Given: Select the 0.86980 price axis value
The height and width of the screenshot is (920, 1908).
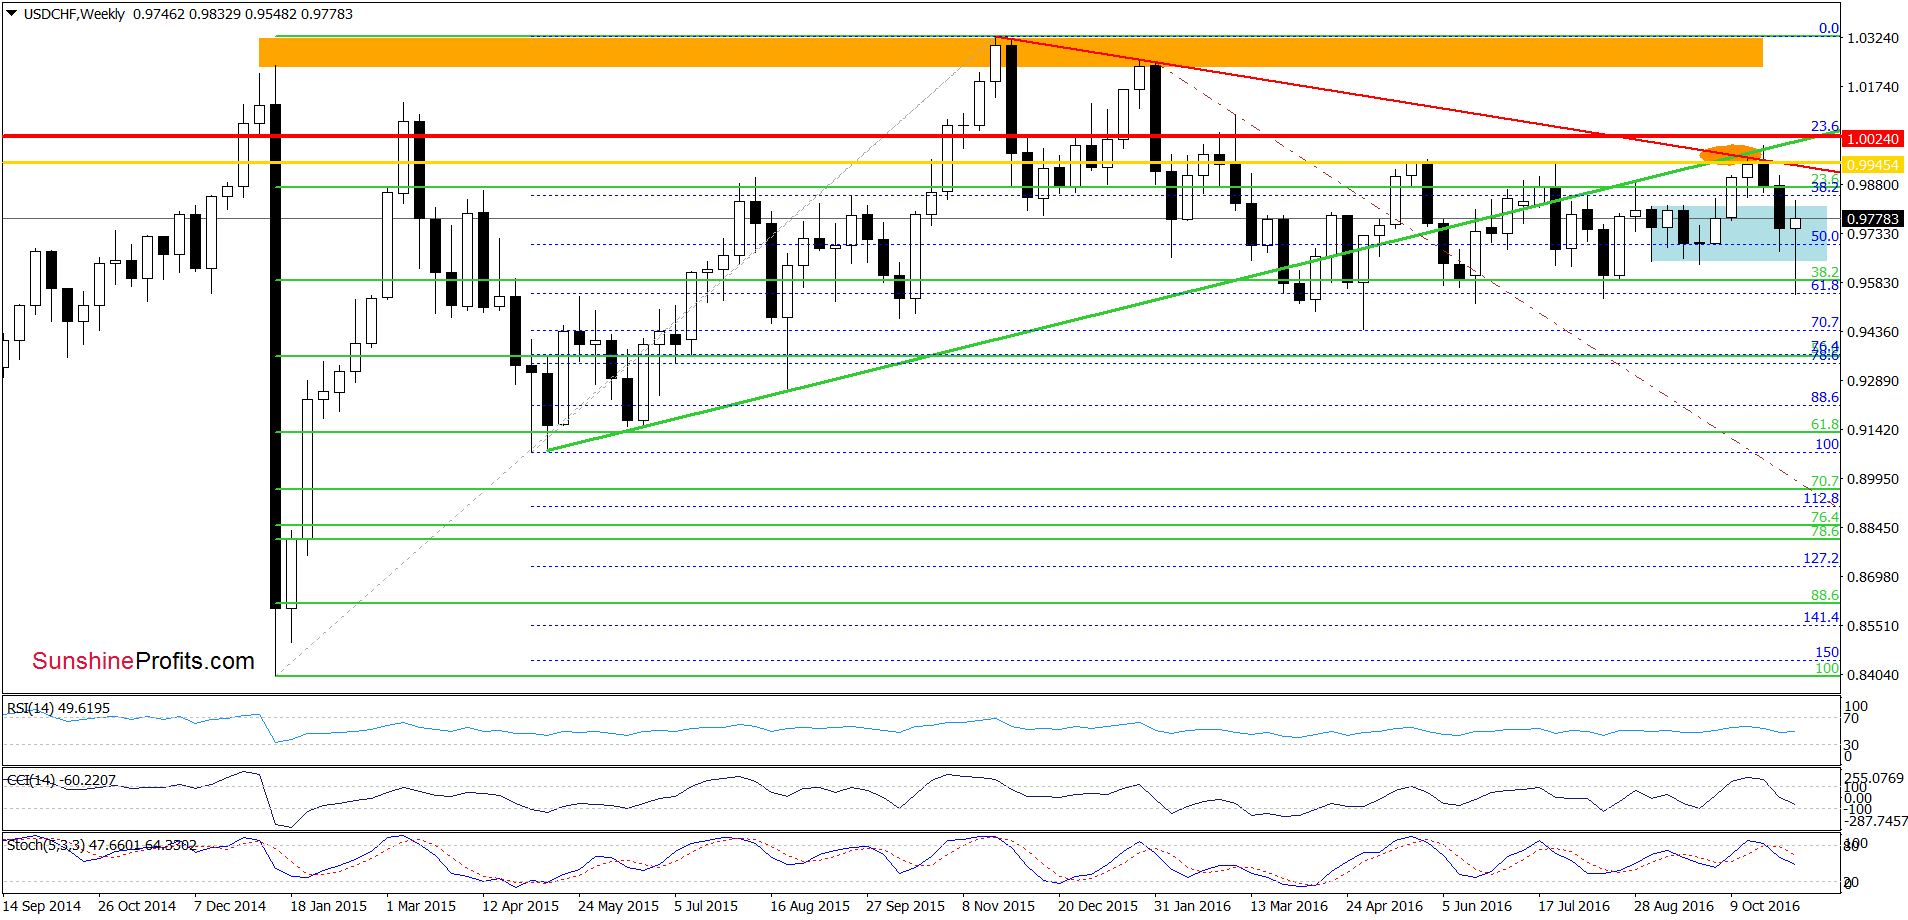Looking at the screenshot, I should click(x=1873, y=577).
